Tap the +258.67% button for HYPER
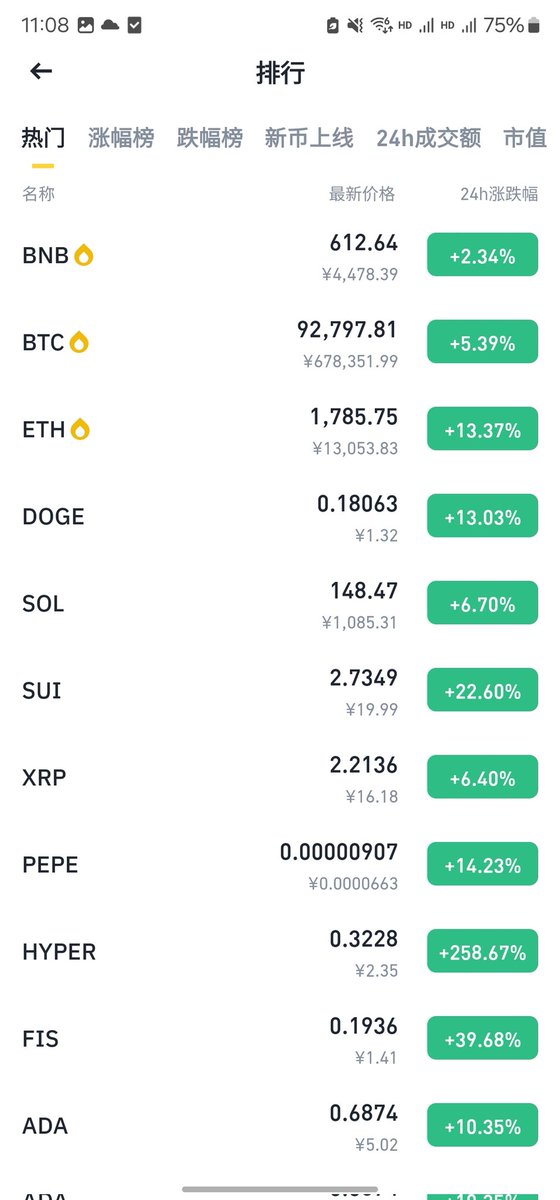 click(482, 953)
